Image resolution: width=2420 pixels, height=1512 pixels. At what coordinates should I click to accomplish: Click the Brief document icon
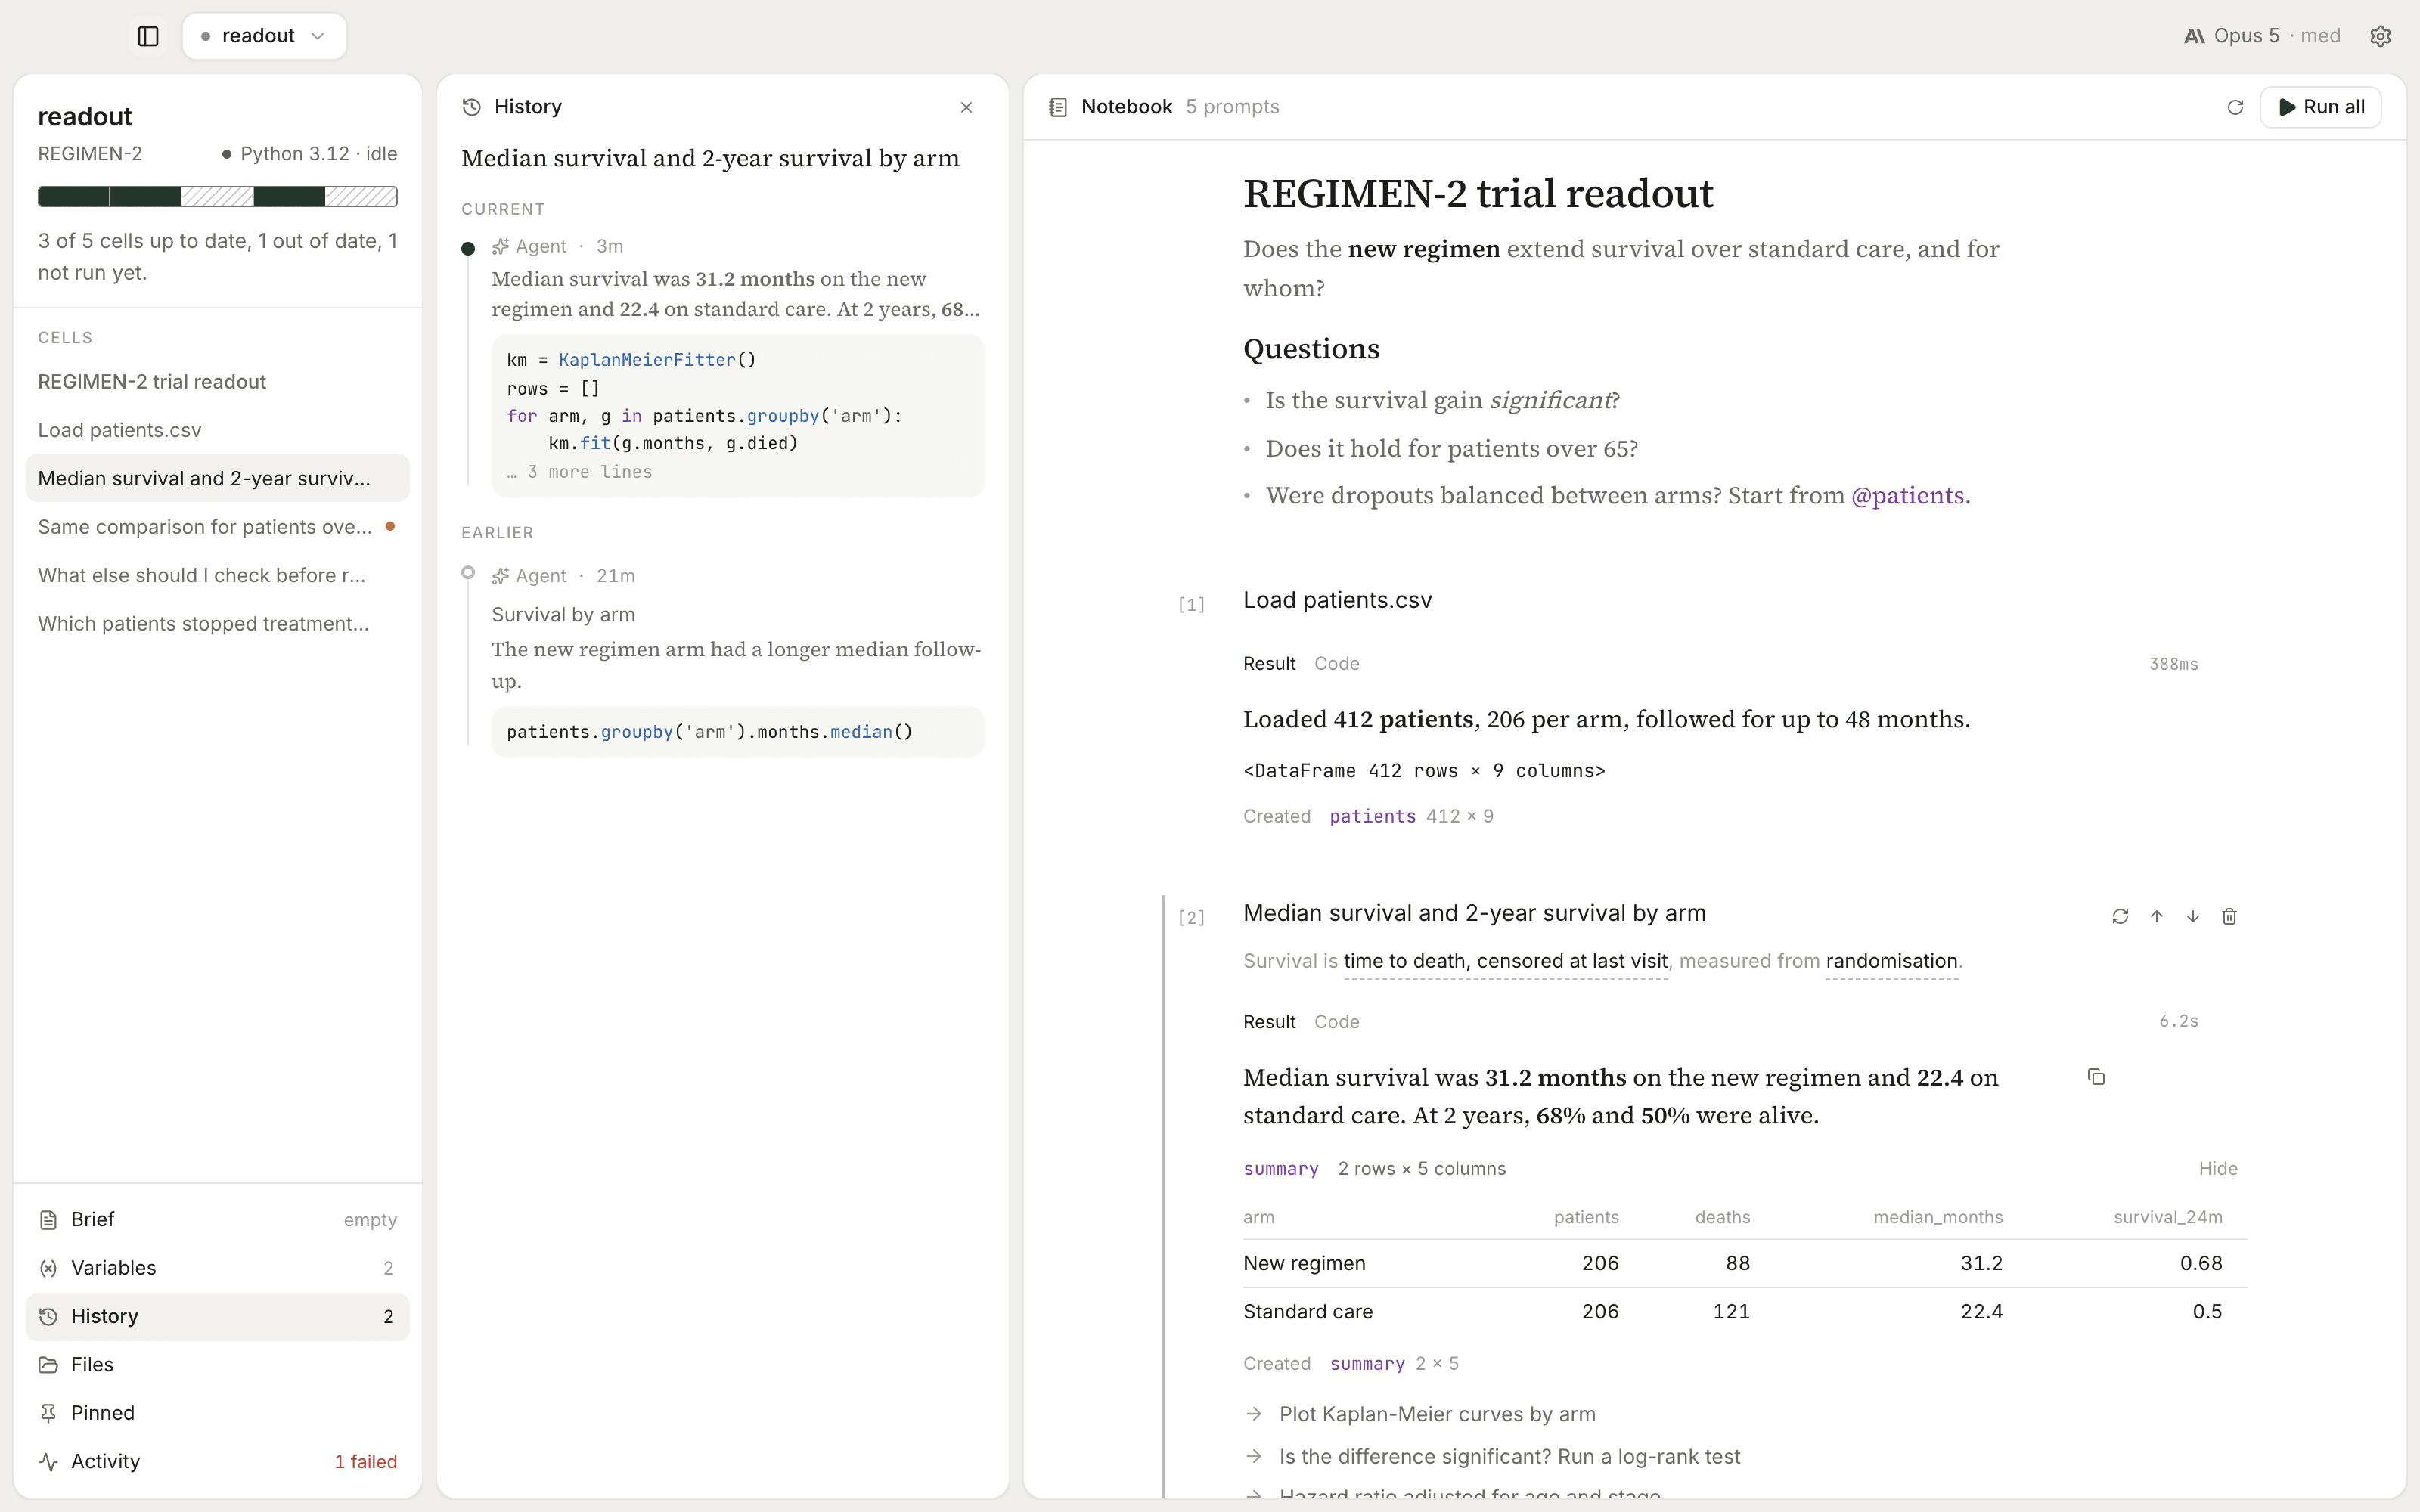pos(48,1220)
